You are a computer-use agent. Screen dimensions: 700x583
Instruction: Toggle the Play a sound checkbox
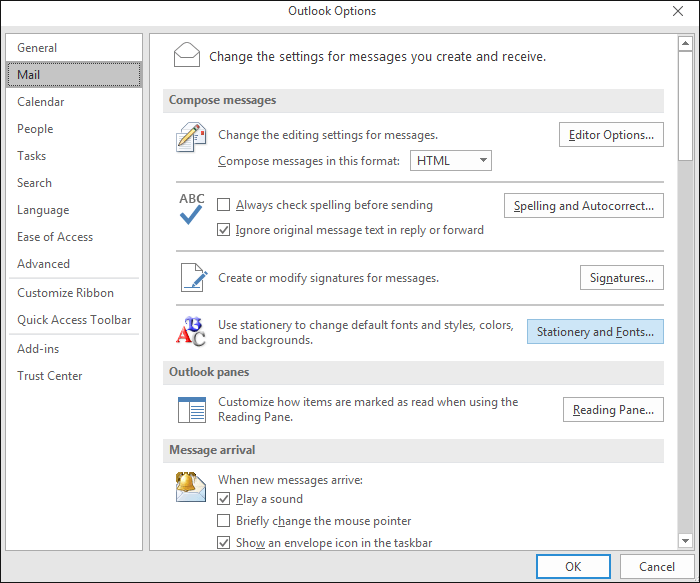(x=223, y=499)
